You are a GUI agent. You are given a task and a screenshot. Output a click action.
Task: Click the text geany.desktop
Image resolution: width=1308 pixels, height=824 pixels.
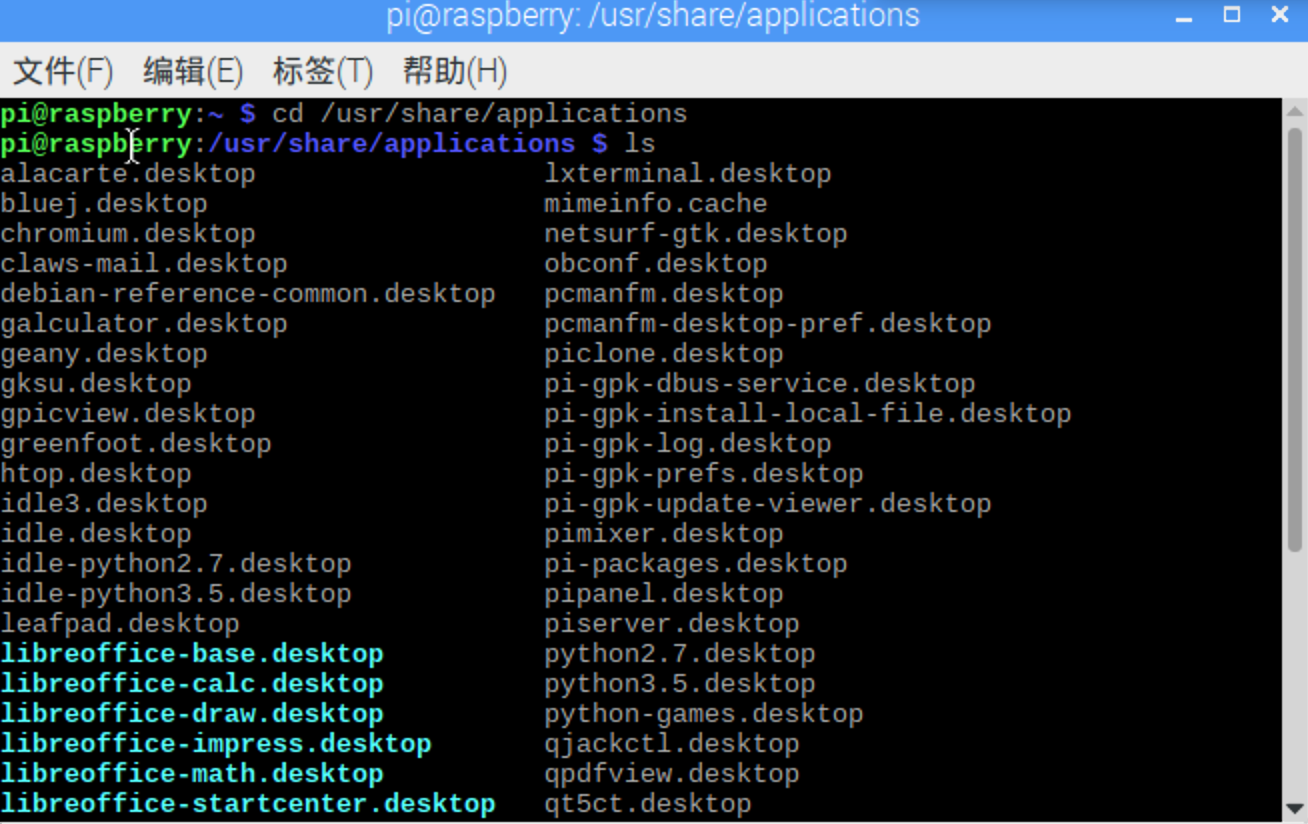pos(104,354)
